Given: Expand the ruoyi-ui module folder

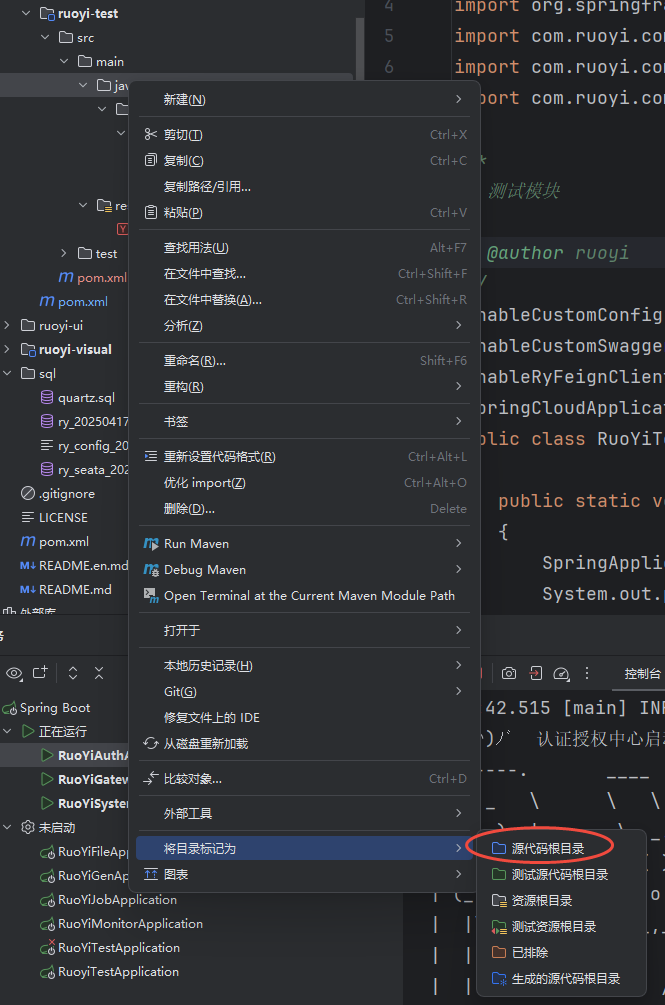Looking at the screenshot, I should [x=8, y=325].
